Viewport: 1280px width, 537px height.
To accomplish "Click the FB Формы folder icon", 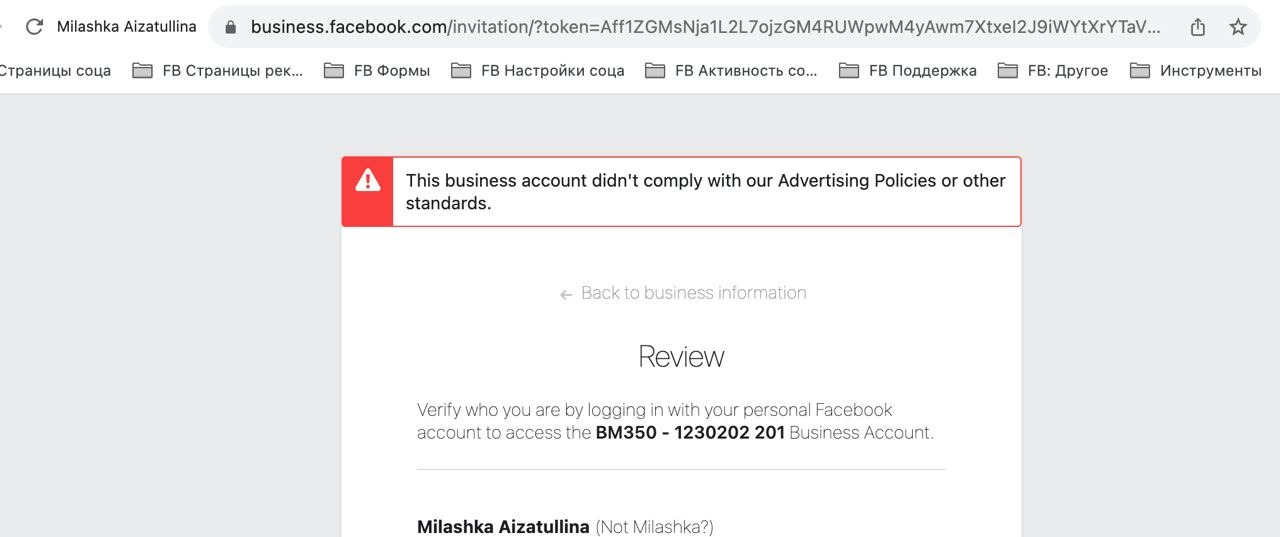I will click(x=334, y=70).
